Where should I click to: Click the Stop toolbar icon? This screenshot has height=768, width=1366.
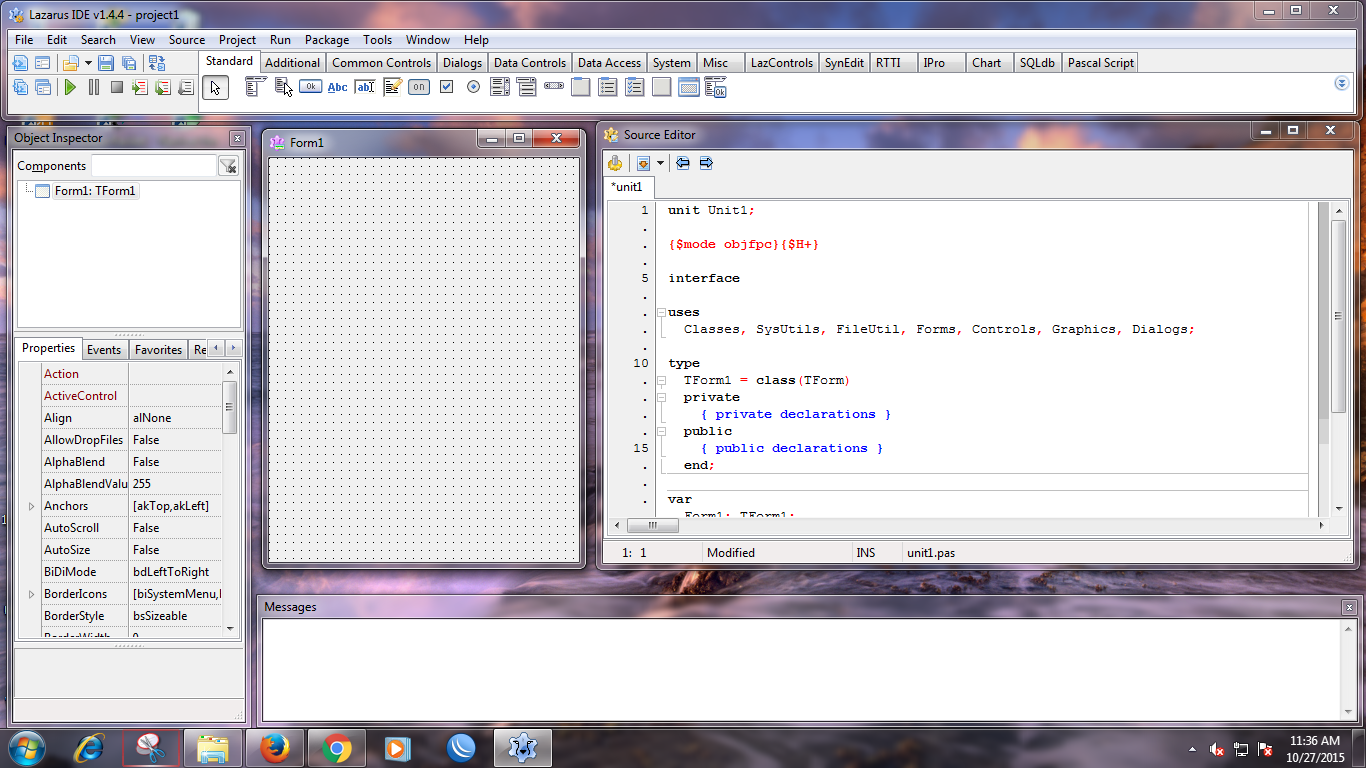pyautogui.click(x=116, y=87)
